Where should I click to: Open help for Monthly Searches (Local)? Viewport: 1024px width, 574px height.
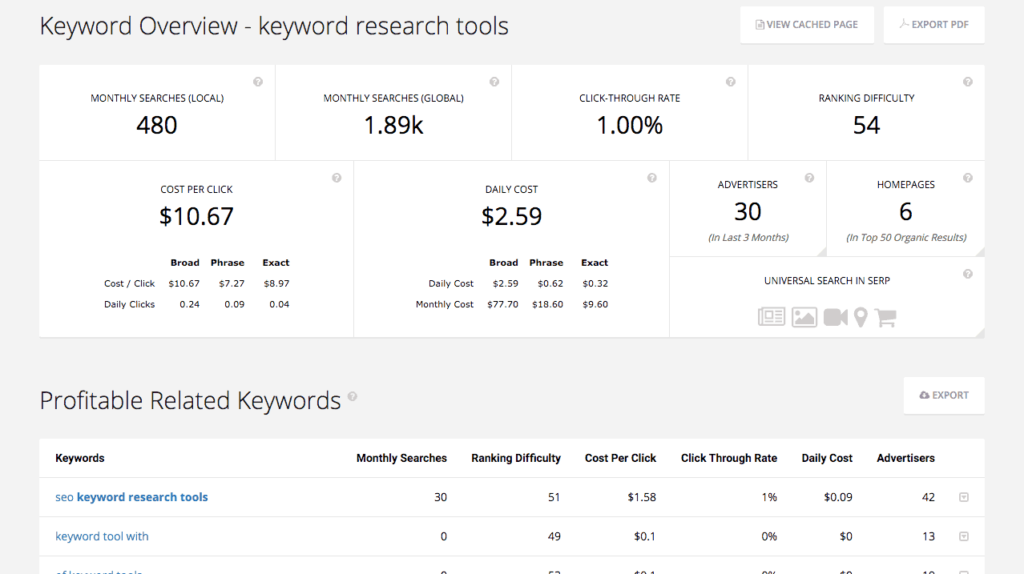point(258,82)
